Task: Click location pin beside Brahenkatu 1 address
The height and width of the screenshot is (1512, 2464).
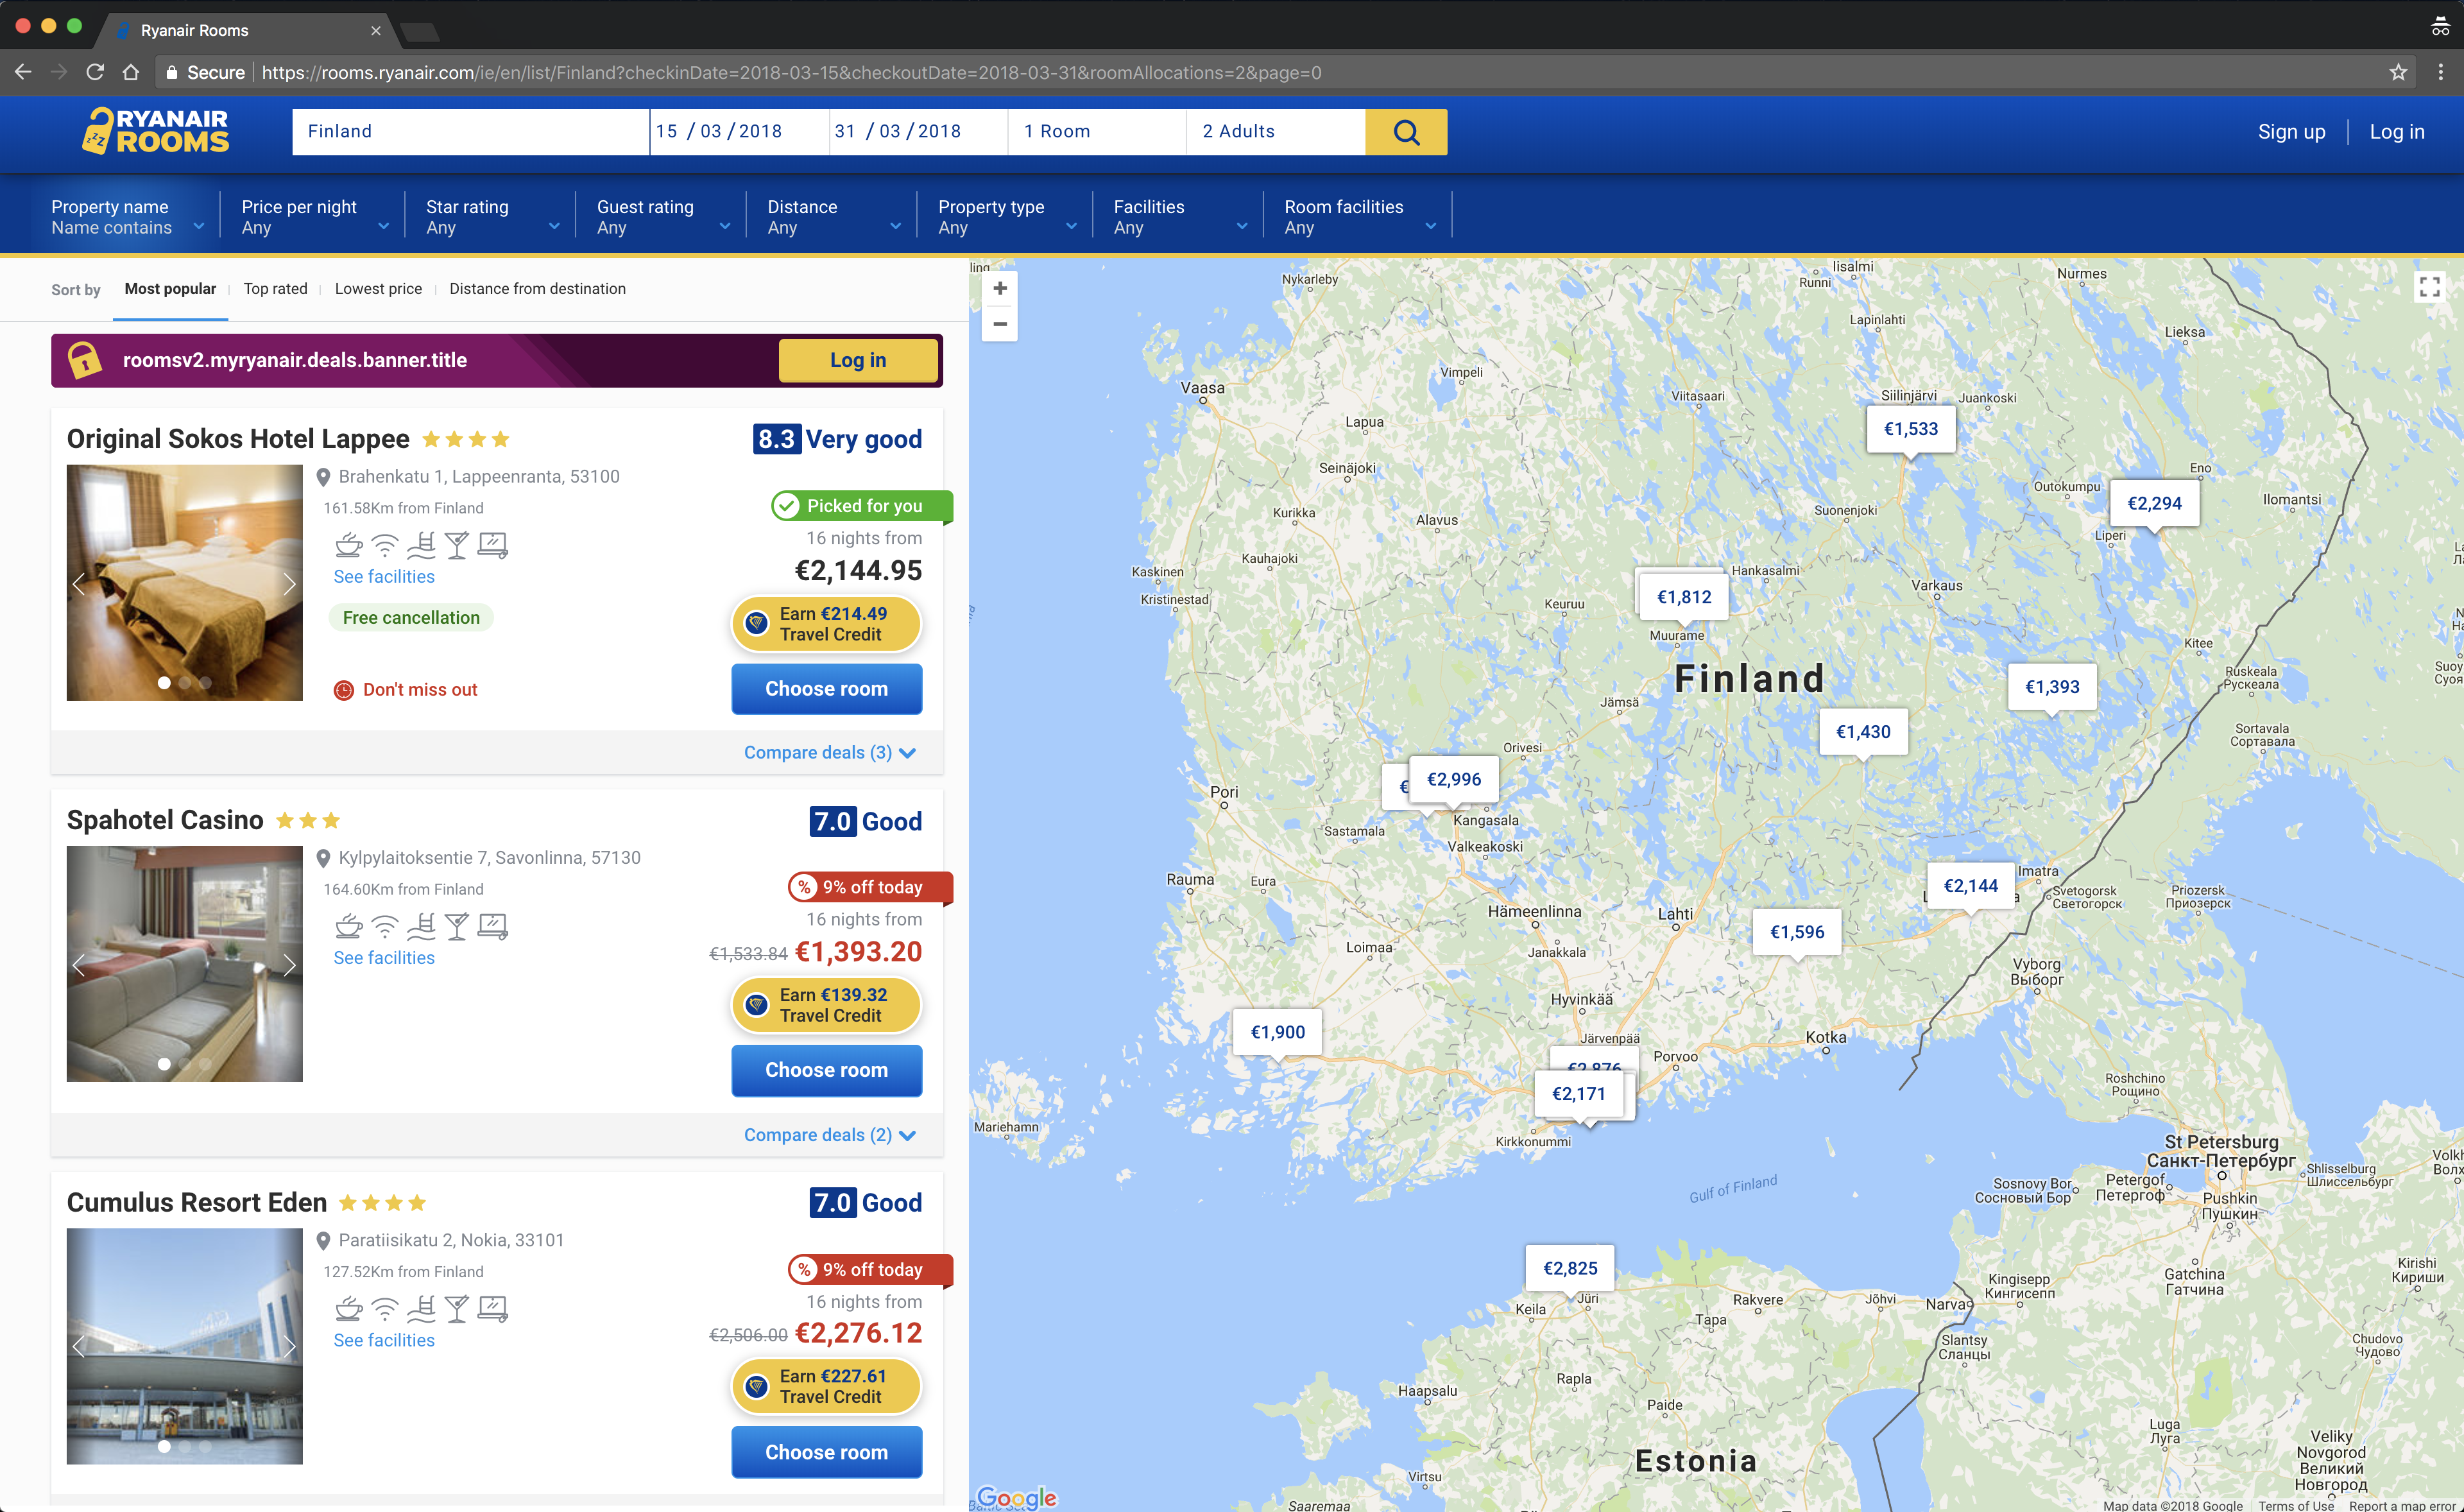Action: 323,477
